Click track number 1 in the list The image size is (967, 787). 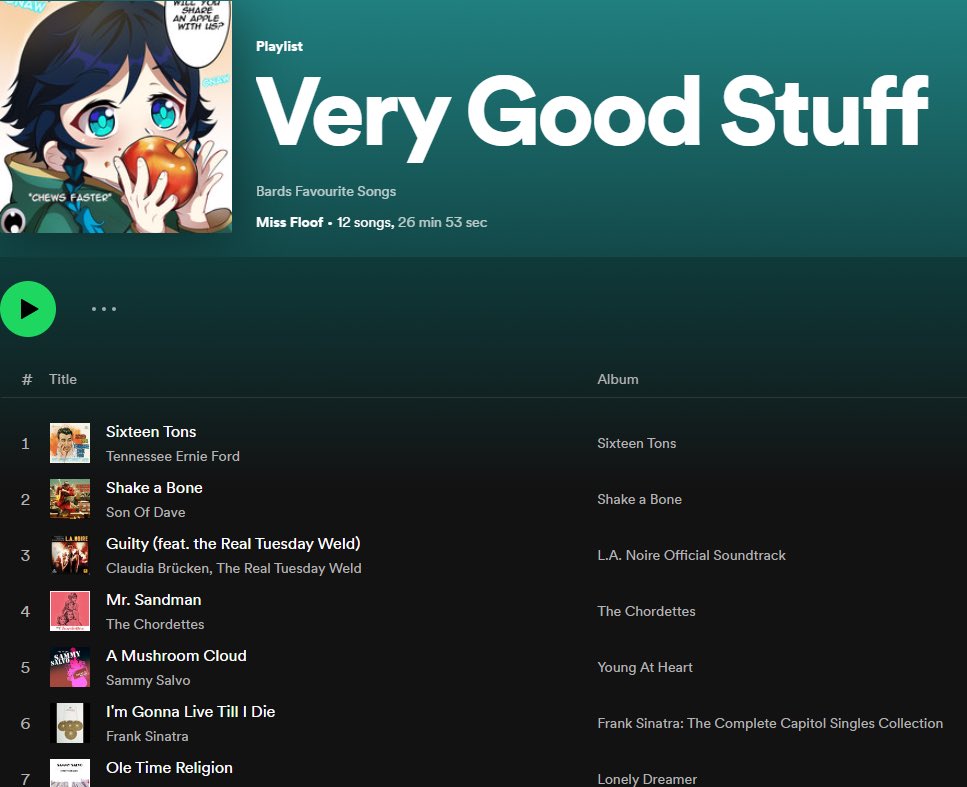coord(25,443)
